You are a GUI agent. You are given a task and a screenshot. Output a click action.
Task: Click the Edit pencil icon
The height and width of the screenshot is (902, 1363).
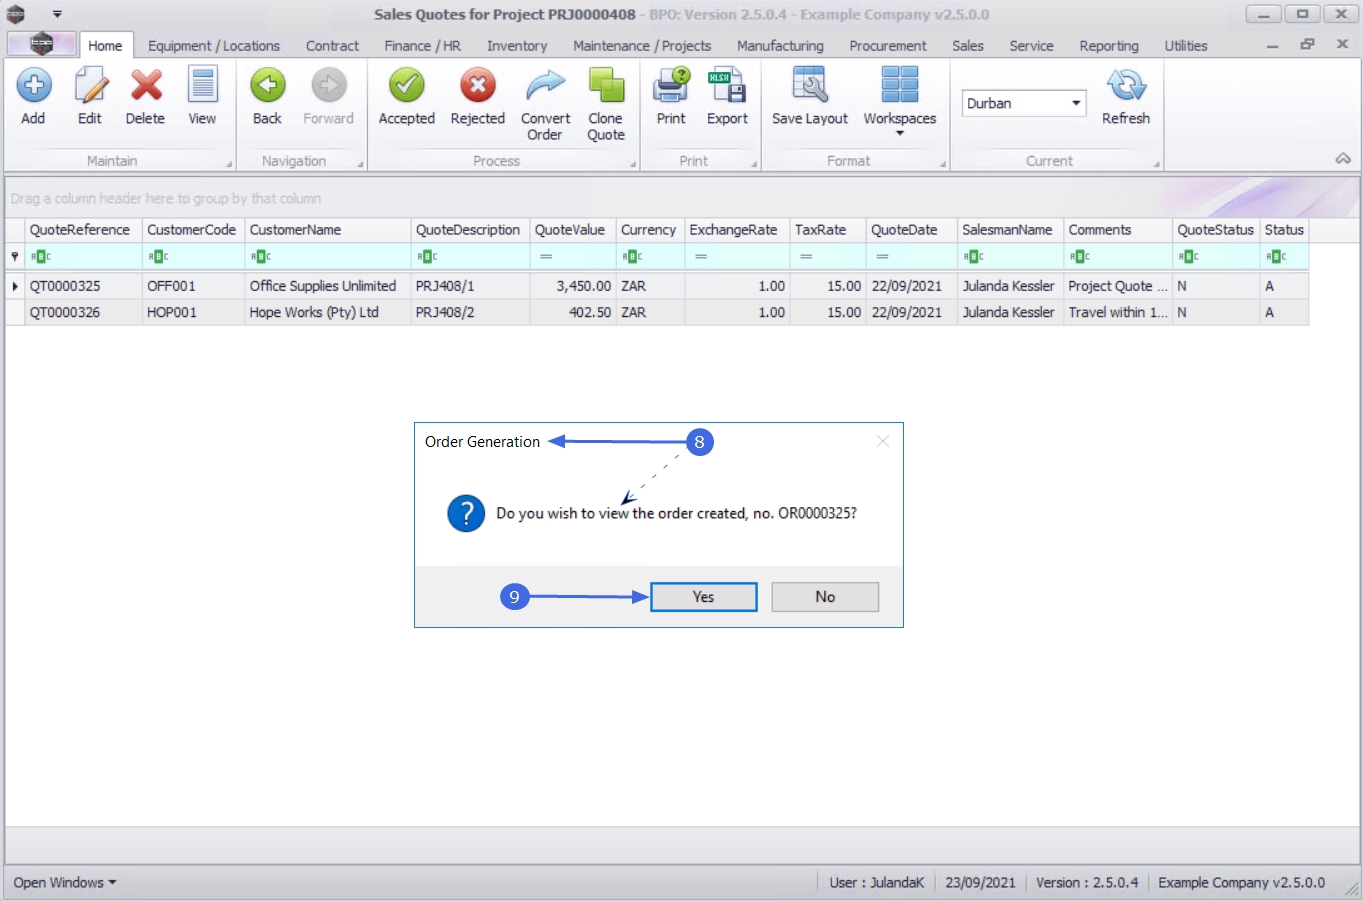coord(90,86)
